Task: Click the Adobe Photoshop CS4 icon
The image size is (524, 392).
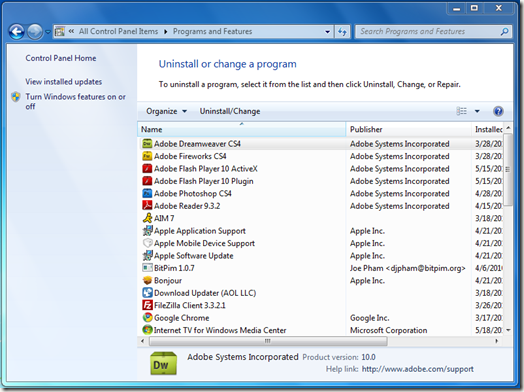Action: click(x=147, y=193)
